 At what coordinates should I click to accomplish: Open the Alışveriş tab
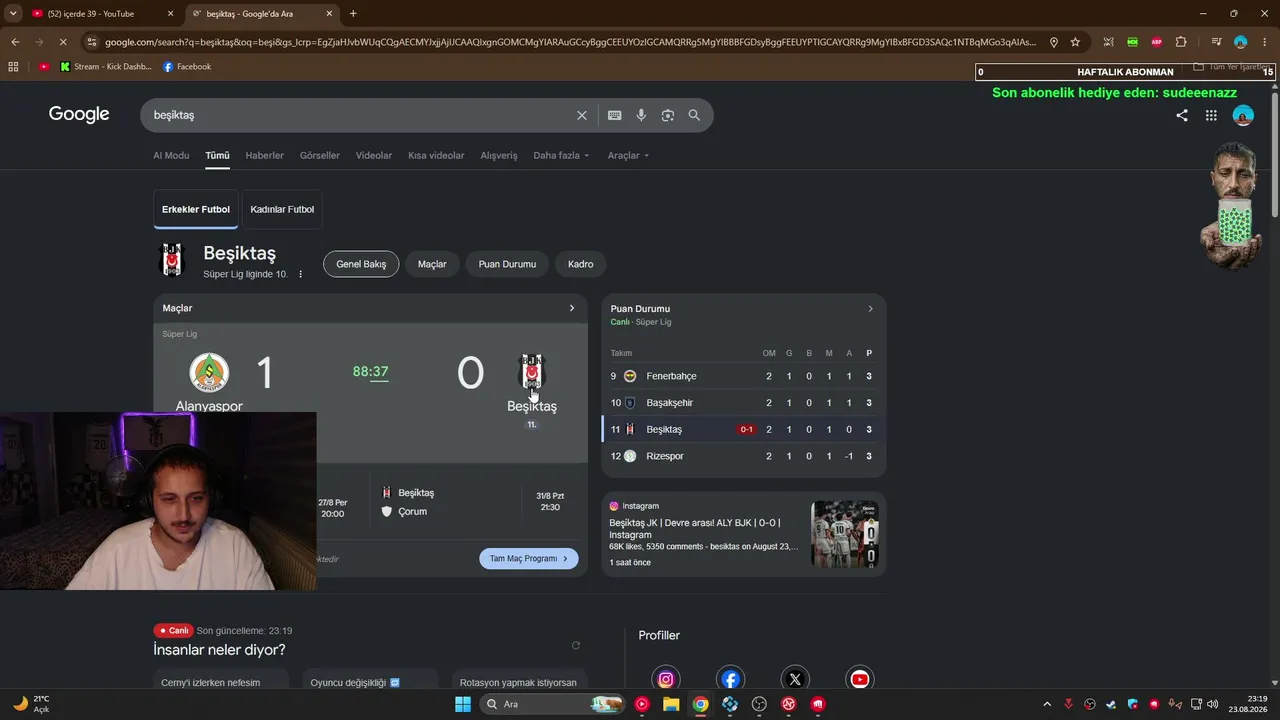[x=499, y=155]
